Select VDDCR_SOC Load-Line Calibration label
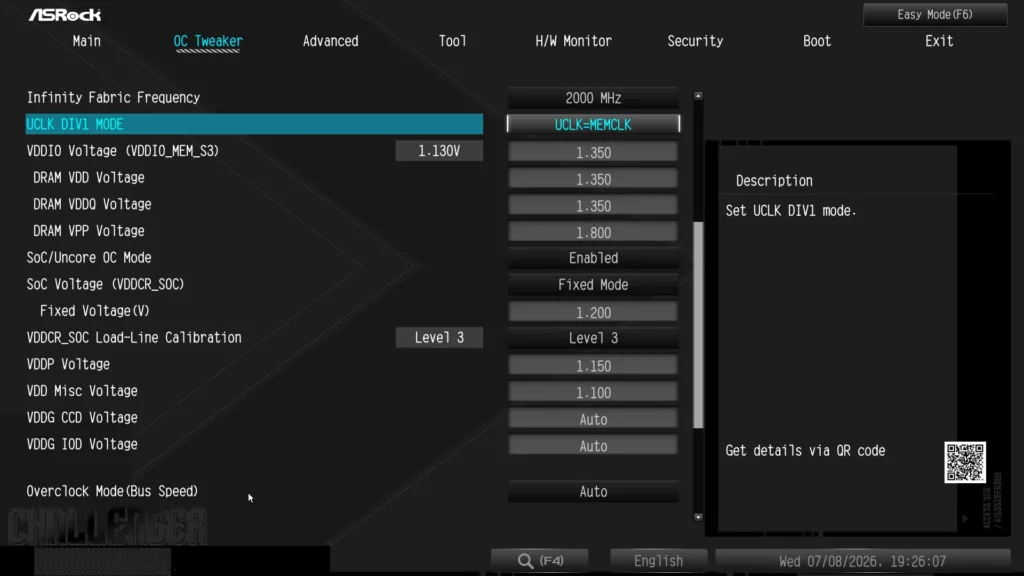This screenshot has width=1024, height=576. (134, 338)
